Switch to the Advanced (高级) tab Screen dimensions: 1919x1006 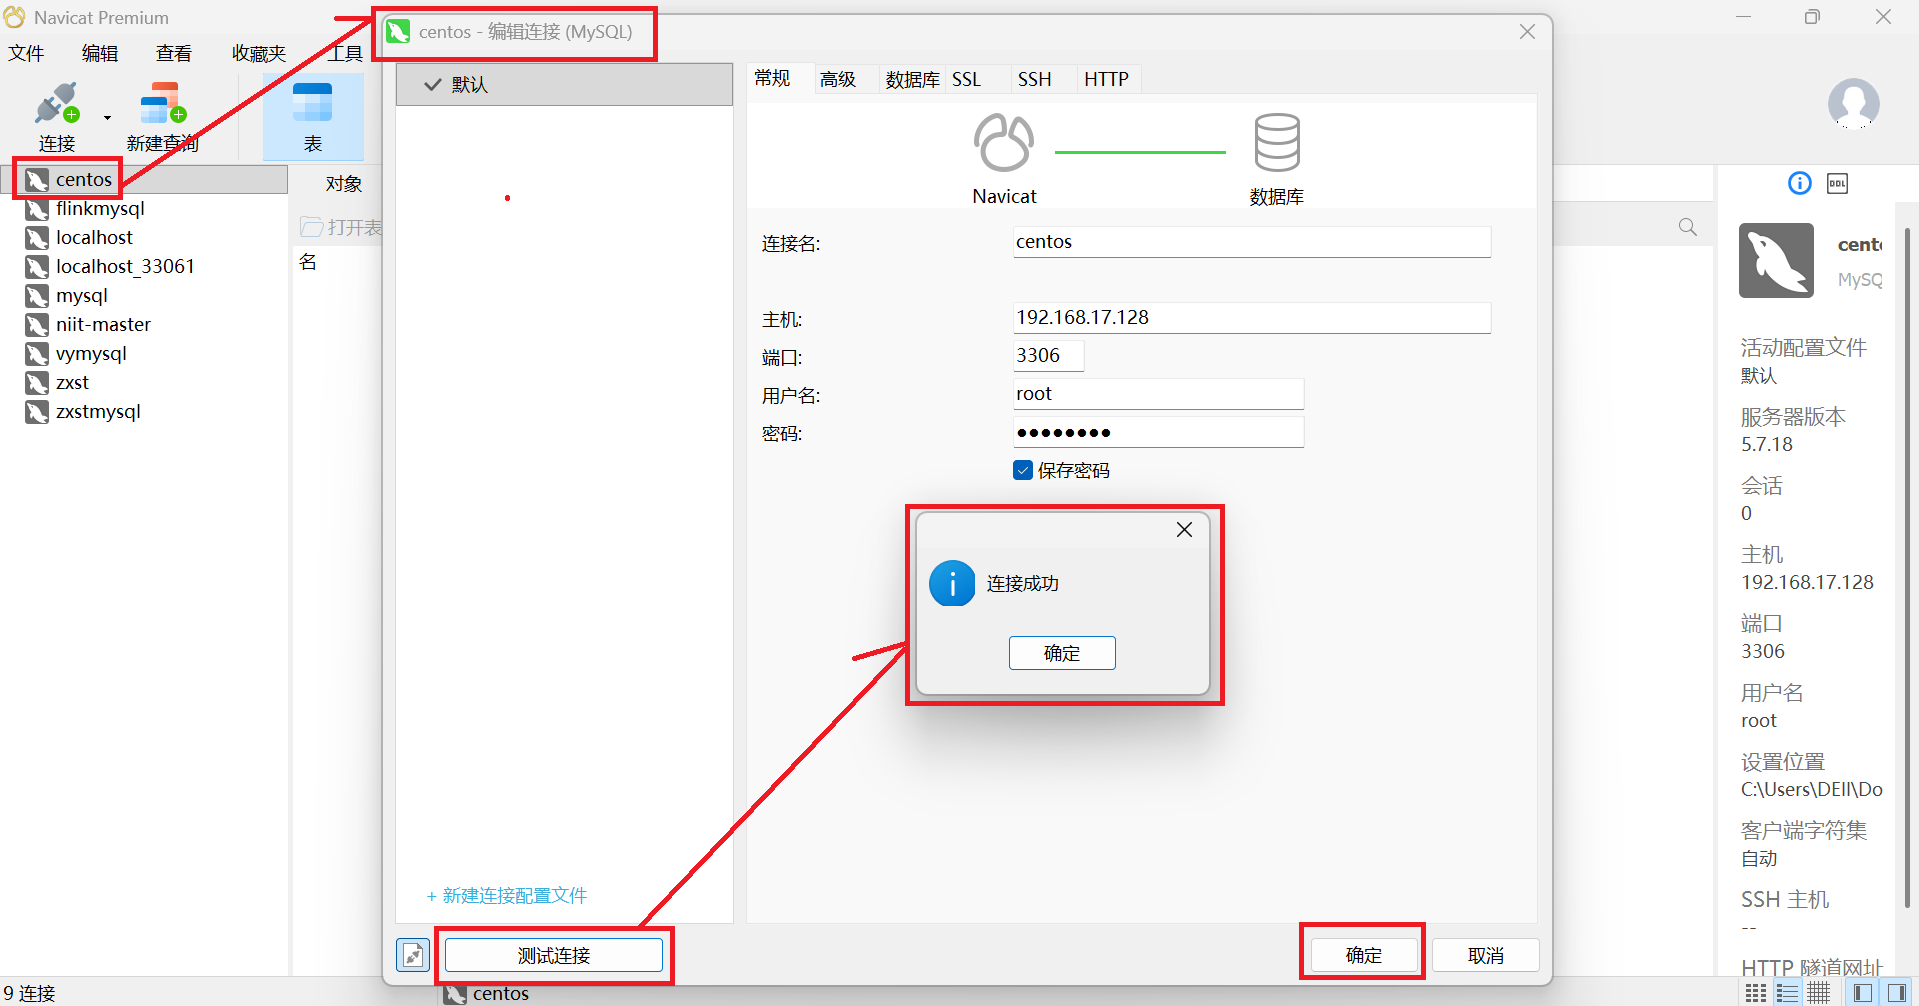pos(838,79)
